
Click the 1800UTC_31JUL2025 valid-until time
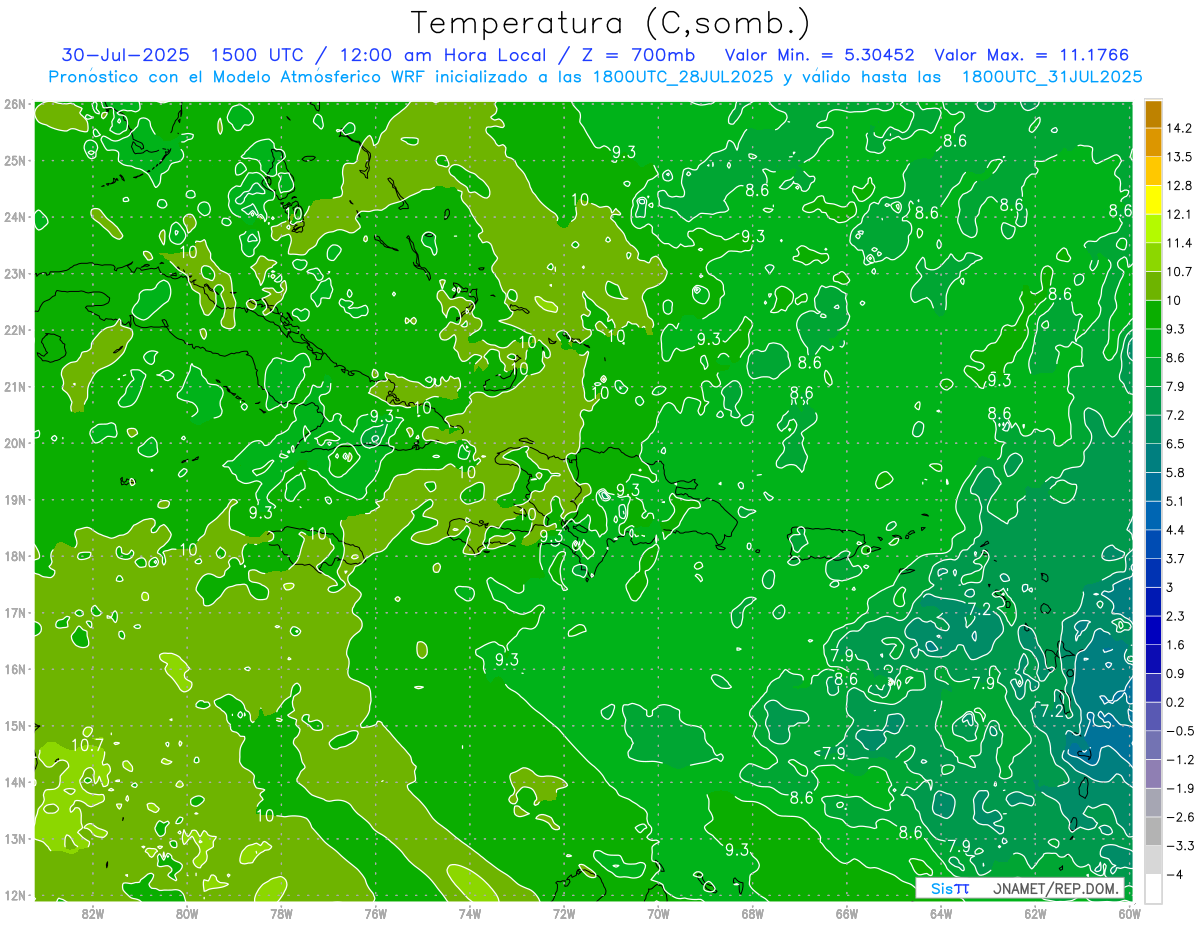1051,77
